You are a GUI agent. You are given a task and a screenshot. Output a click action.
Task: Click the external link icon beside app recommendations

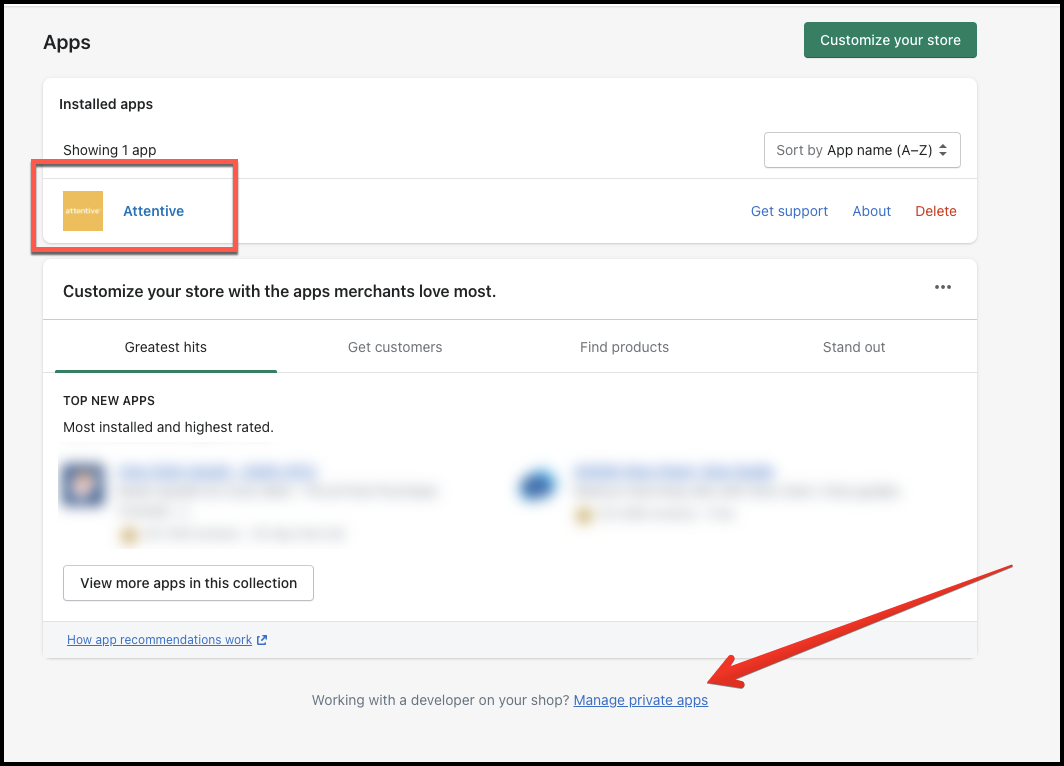tap(262, 640)
